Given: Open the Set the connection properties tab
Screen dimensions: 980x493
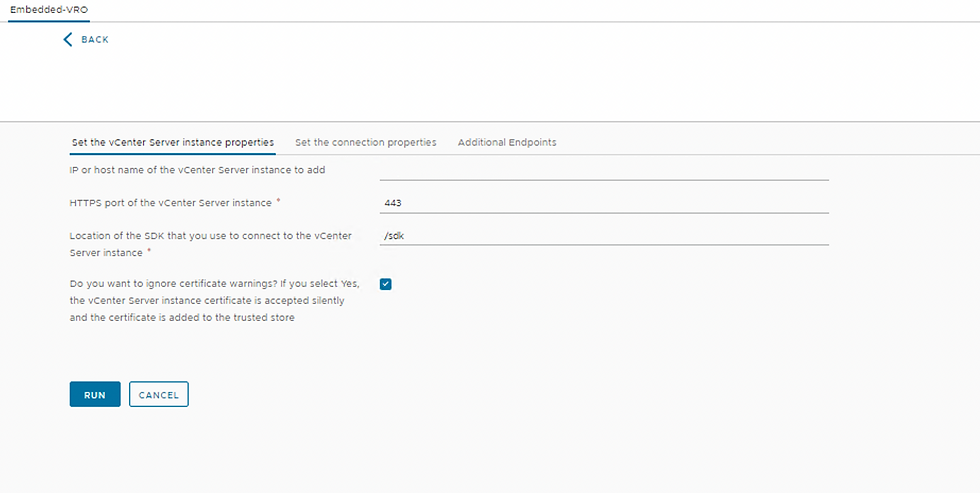Looking at the screenshot, I should point(366,142).
